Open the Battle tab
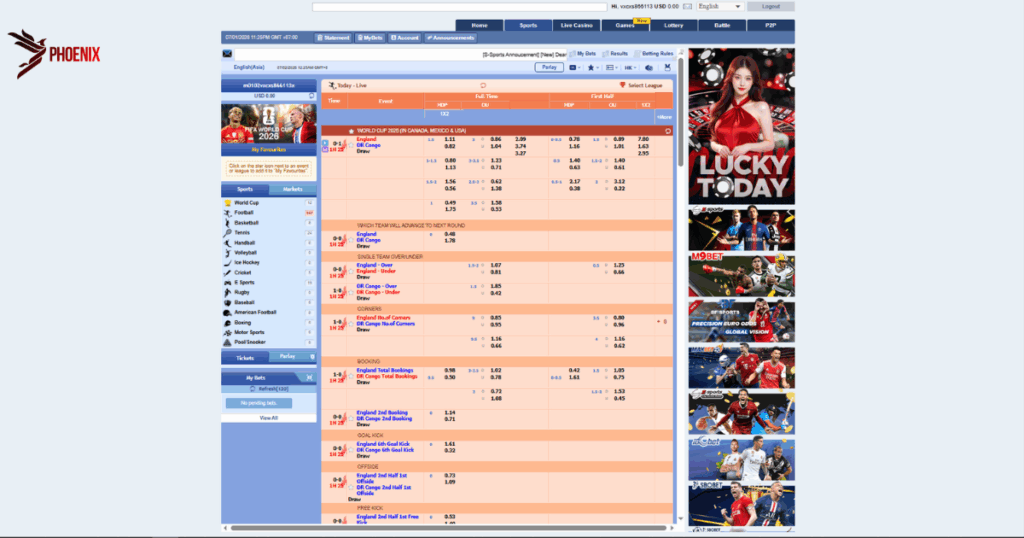The image size is (1024, 538). point(722,25)
